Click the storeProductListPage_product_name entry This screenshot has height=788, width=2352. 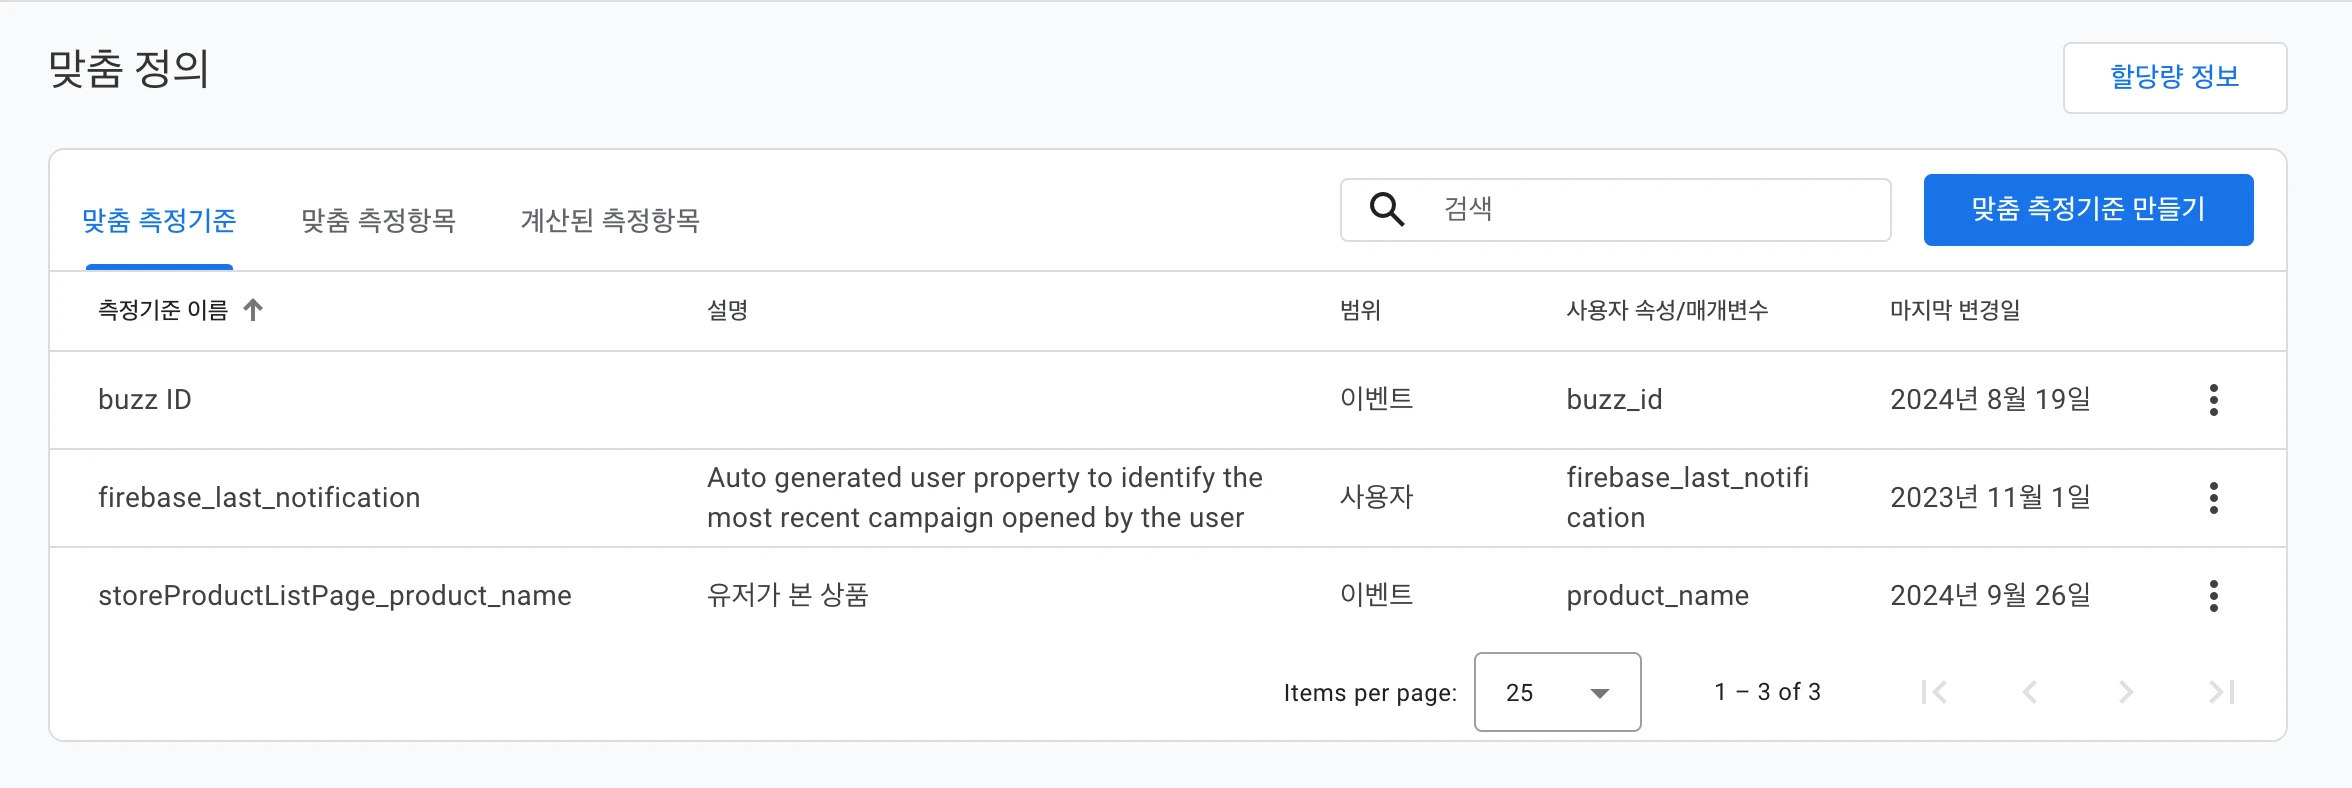click(x=335, y=596)
